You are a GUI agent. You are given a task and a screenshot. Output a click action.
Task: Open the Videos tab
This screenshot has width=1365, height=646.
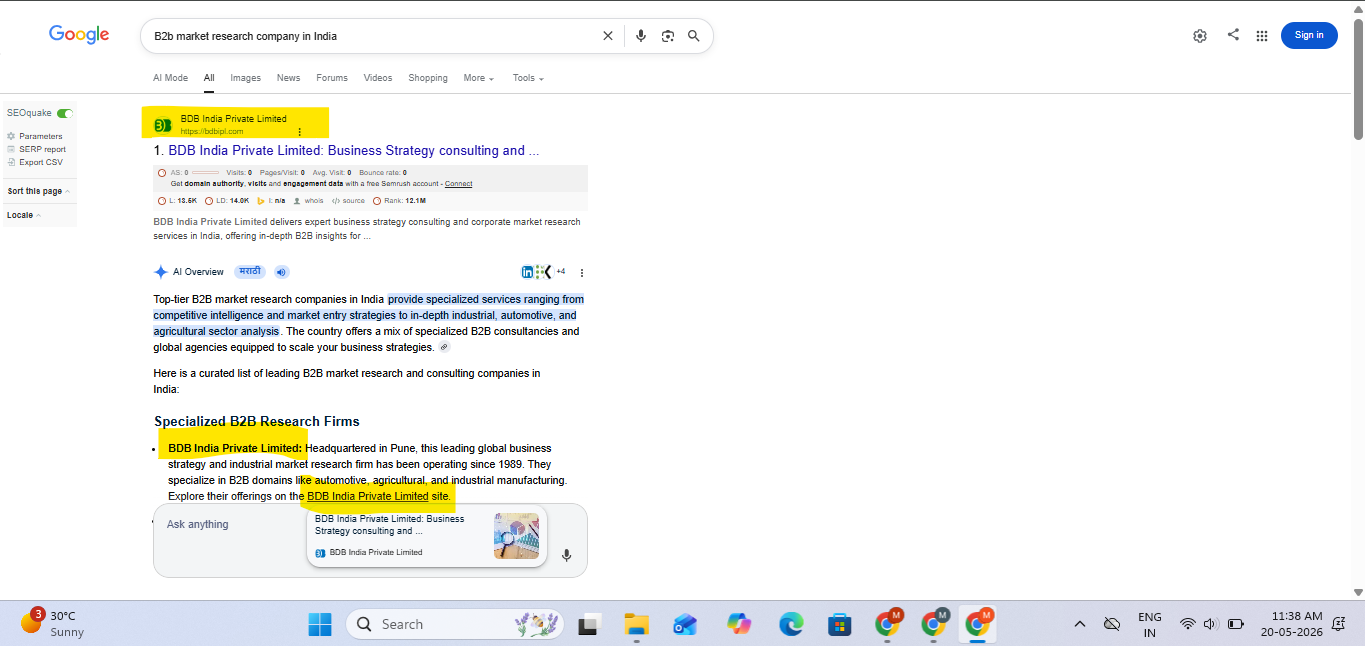tap(378, 78)
